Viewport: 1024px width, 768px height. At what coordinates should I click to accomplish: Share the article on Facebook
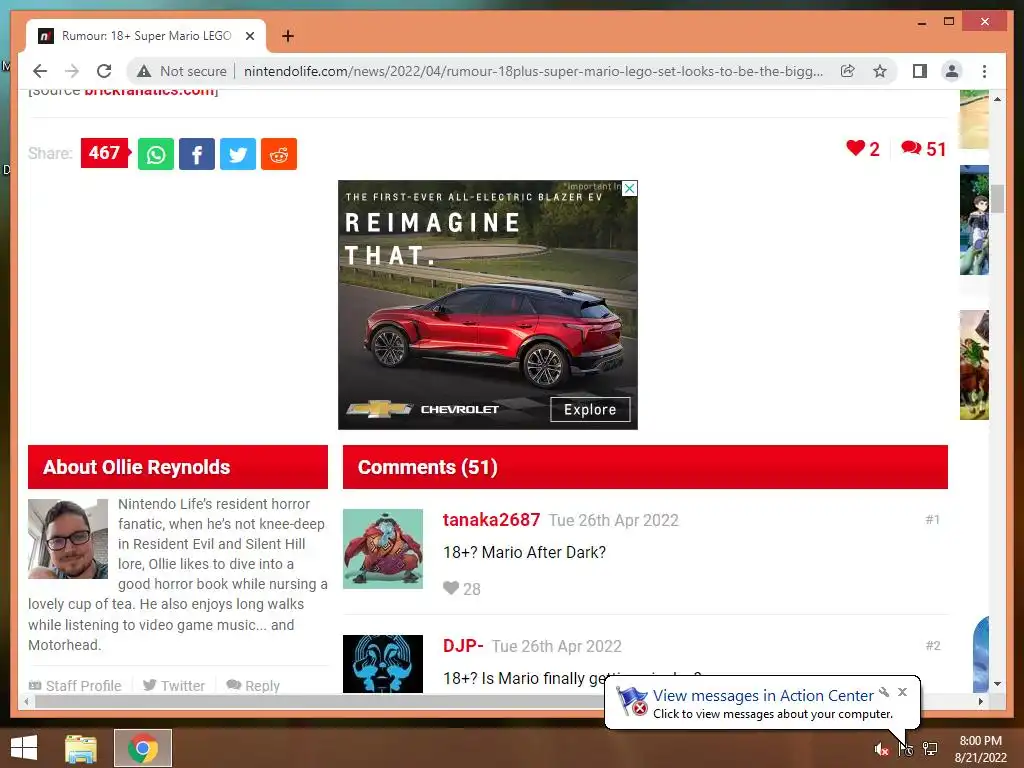point(197,154)
